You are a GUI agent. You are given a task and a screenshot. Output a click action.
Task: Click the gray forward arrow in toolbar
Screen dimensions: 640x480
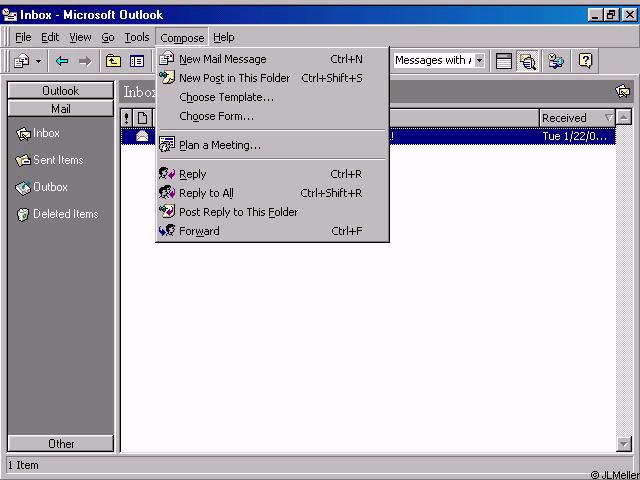point(85,61)
